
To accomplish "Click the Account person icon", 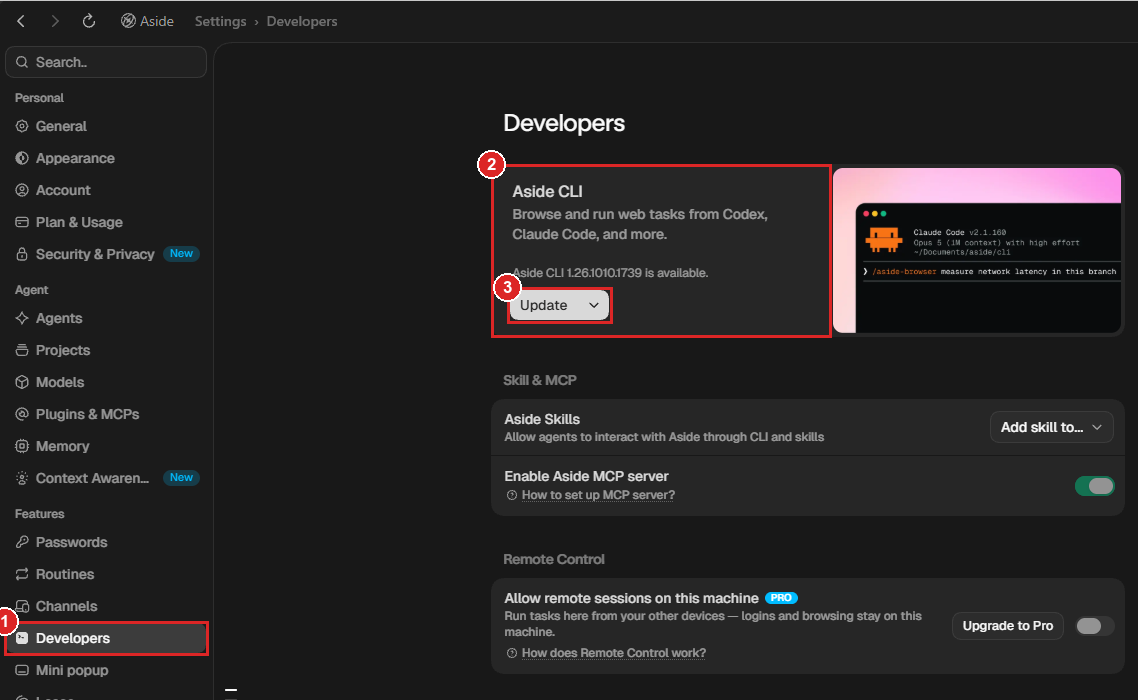I will pyautogui.click(x=22, y=190).
